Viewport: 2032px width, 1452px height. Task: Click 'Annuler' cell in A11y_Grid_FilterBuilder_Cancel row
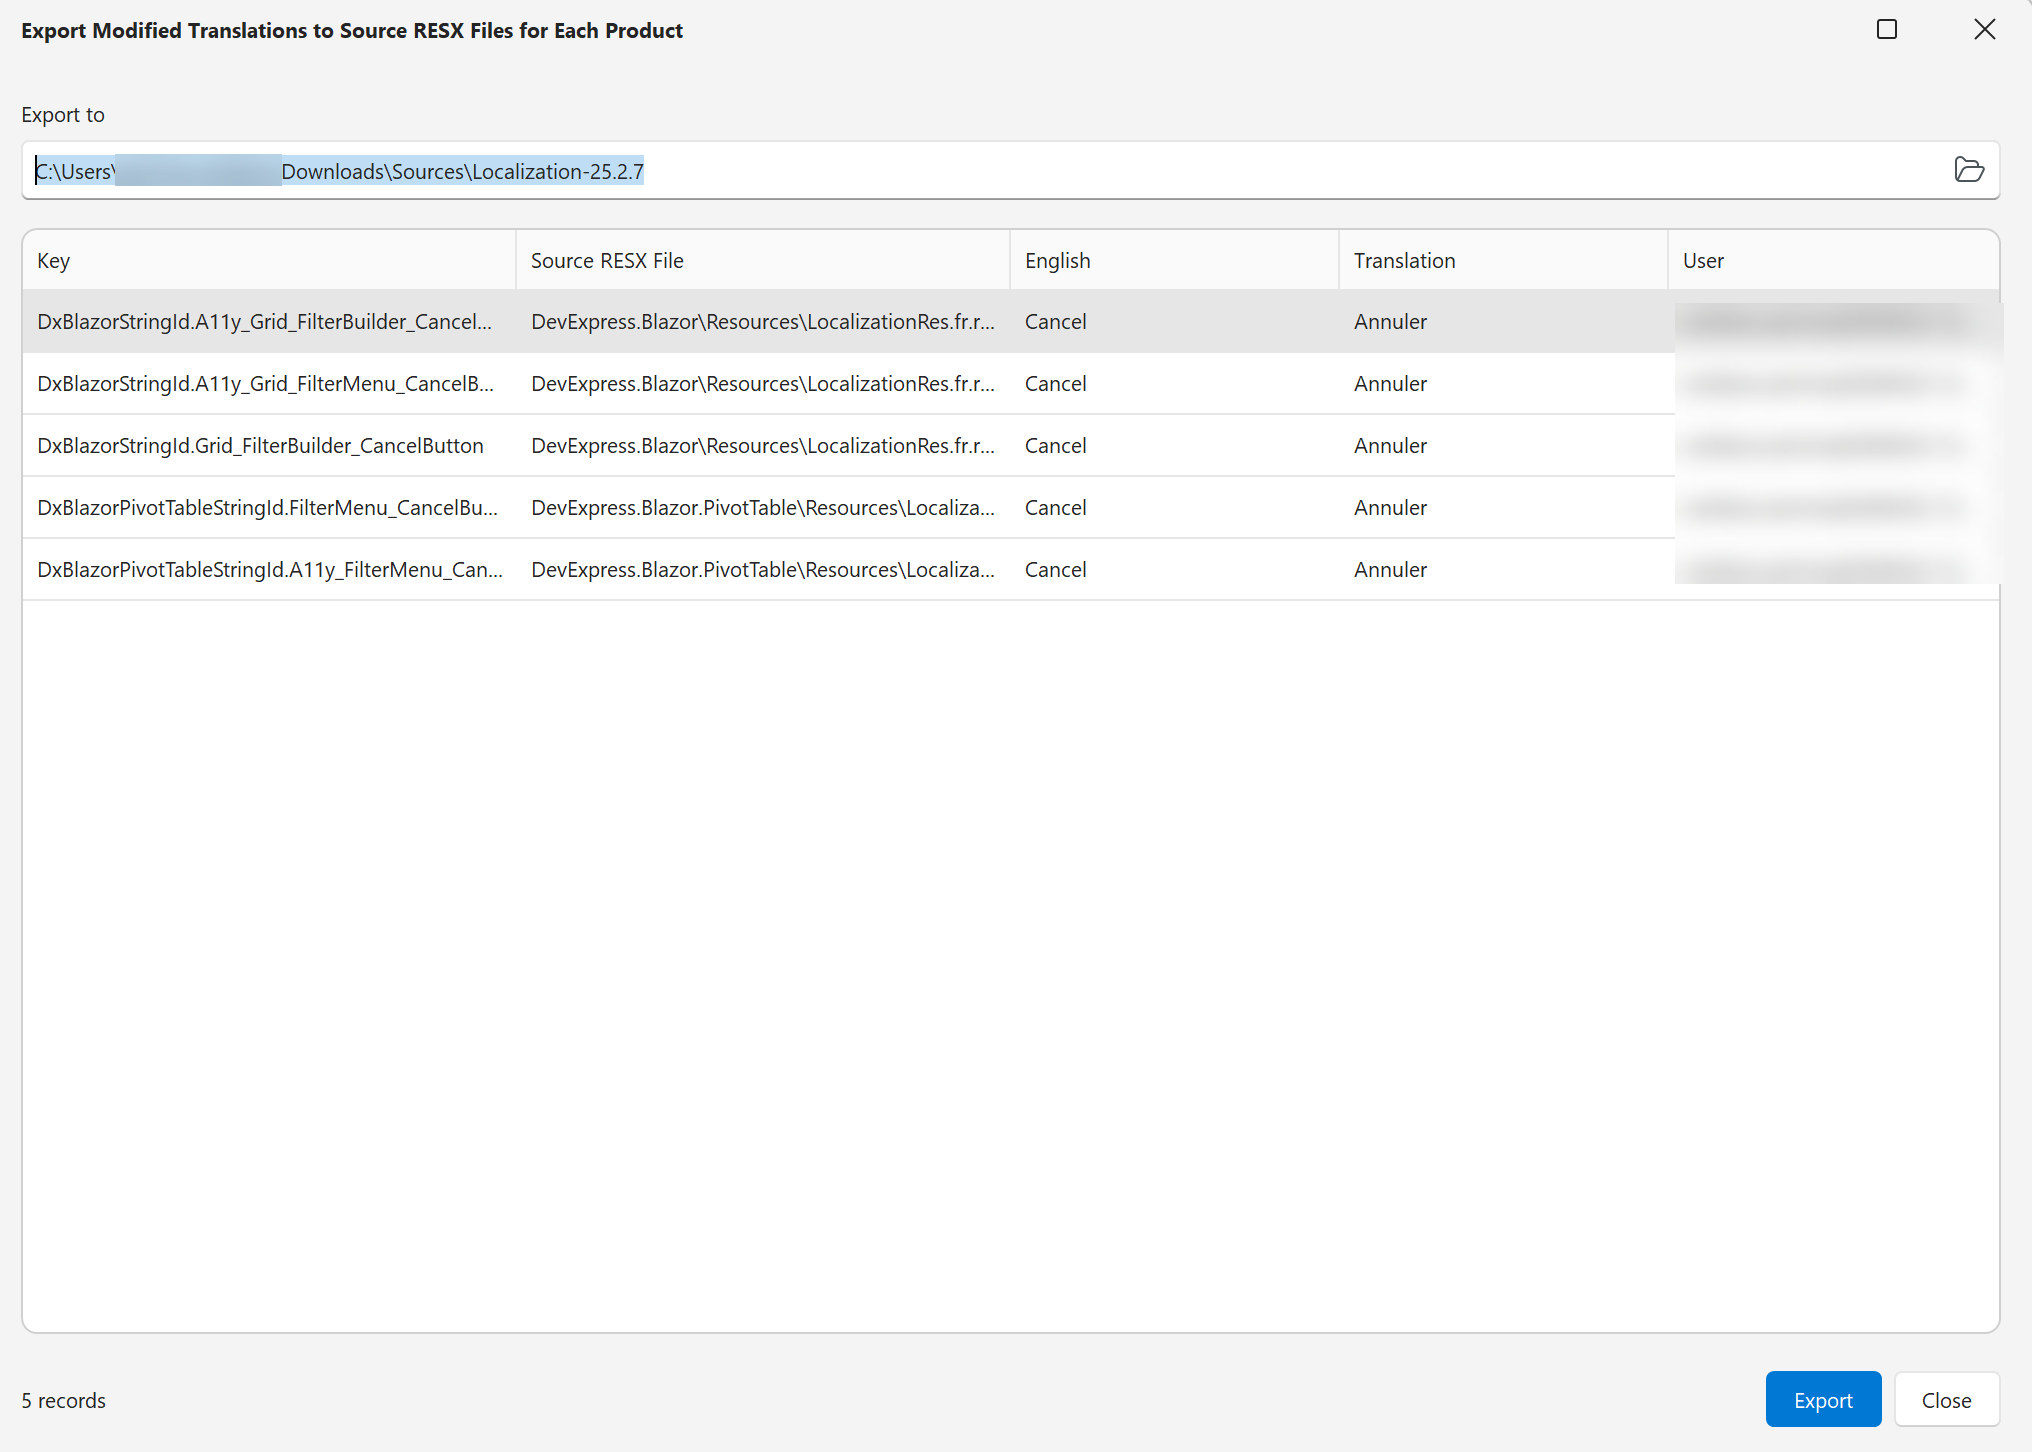pyautogui.click(x=1503, y=322)
